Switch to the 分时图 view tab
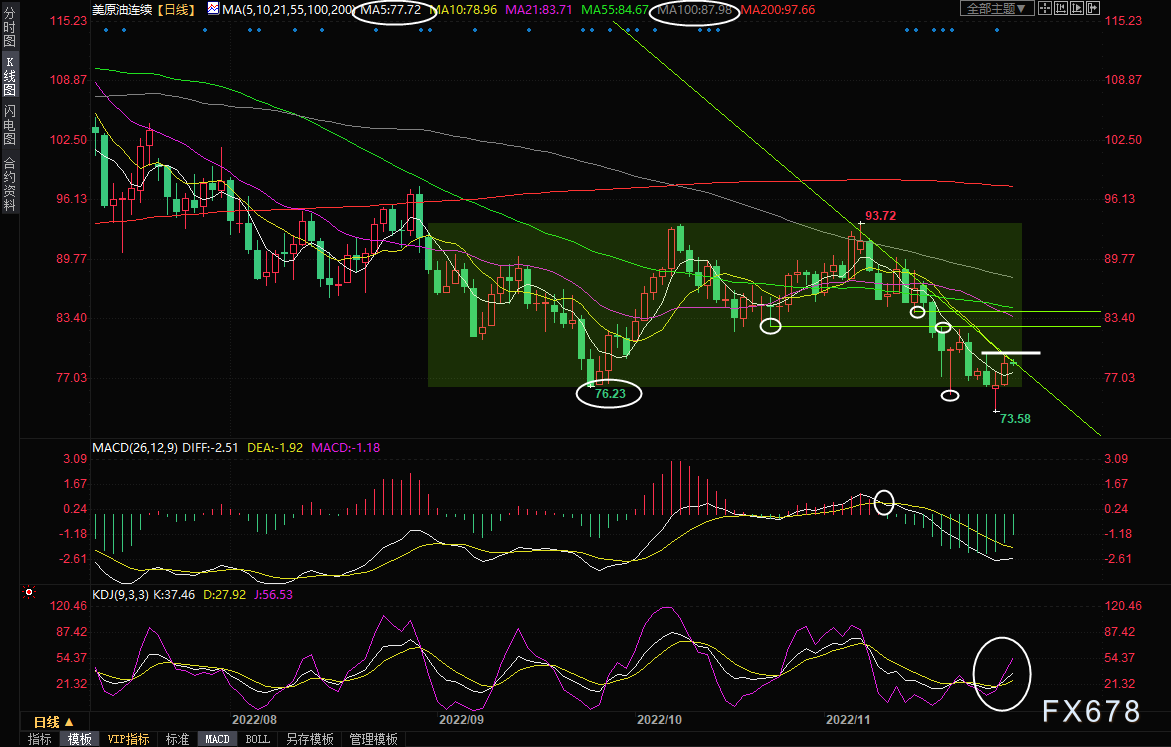 point(10,28)
